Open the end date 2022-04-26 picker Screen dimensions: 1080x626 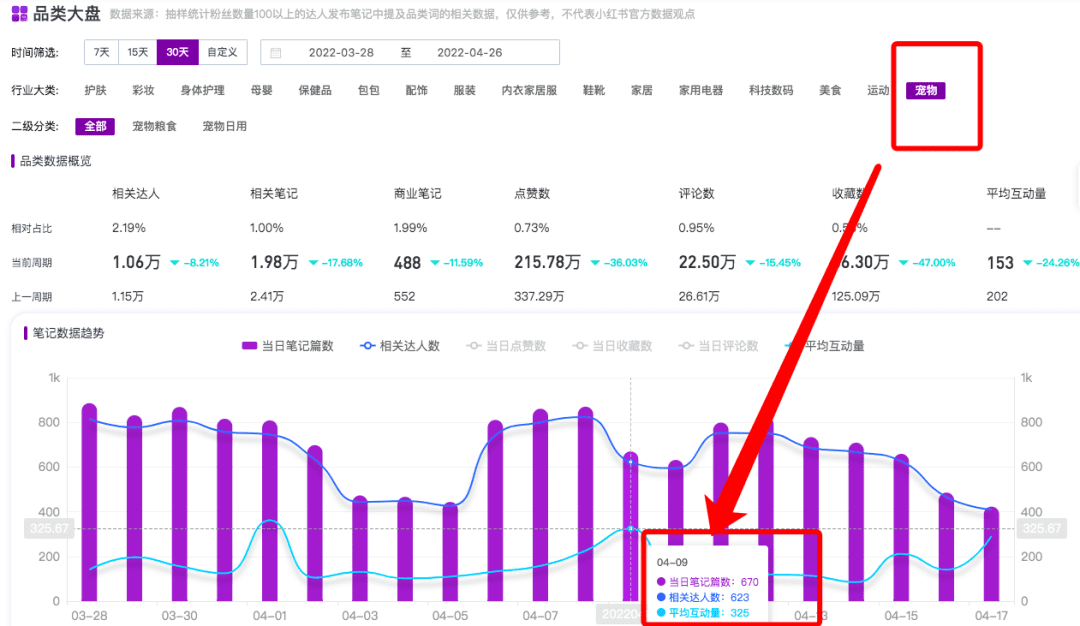469,53
